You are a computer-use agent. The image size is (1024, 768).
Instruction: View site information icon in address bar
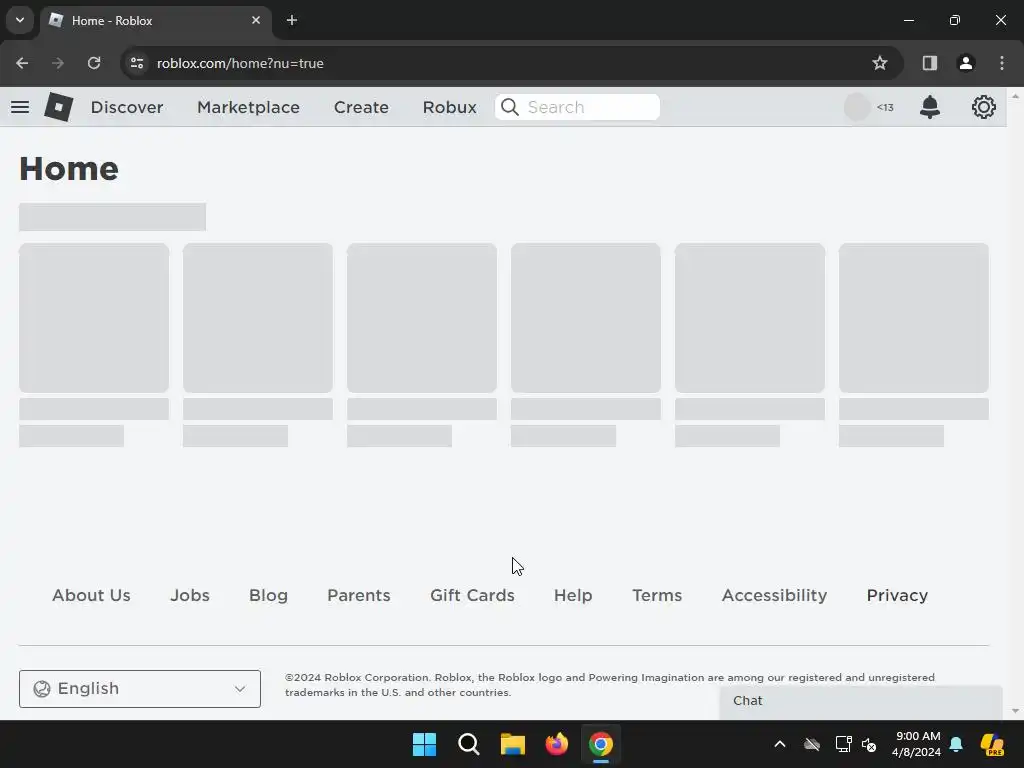(x=137, y=63)
